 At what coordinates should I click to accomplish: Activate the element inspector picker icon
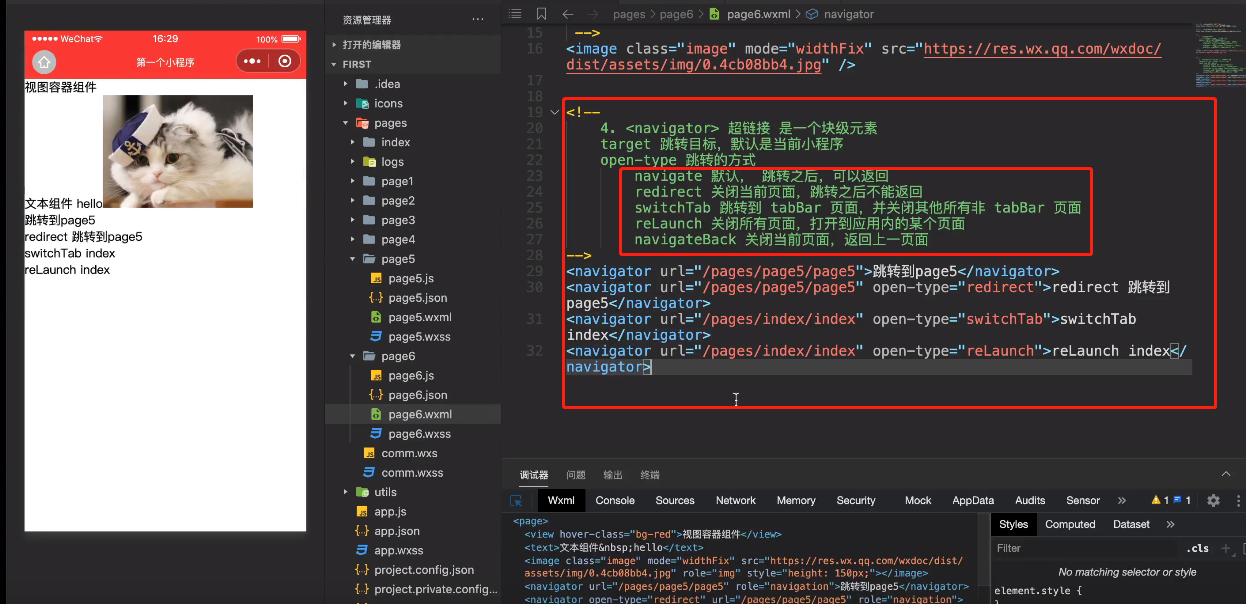point(516,501)
